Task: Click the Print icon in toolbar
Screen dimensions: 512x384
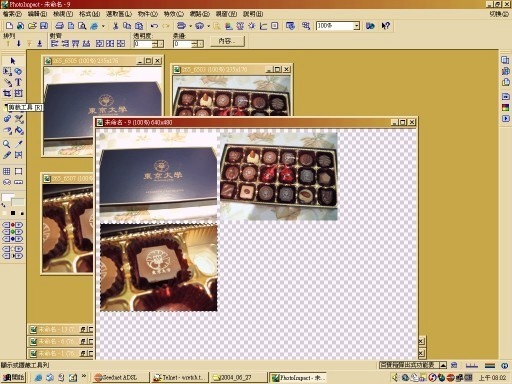Action: click(x=59, y=26)
